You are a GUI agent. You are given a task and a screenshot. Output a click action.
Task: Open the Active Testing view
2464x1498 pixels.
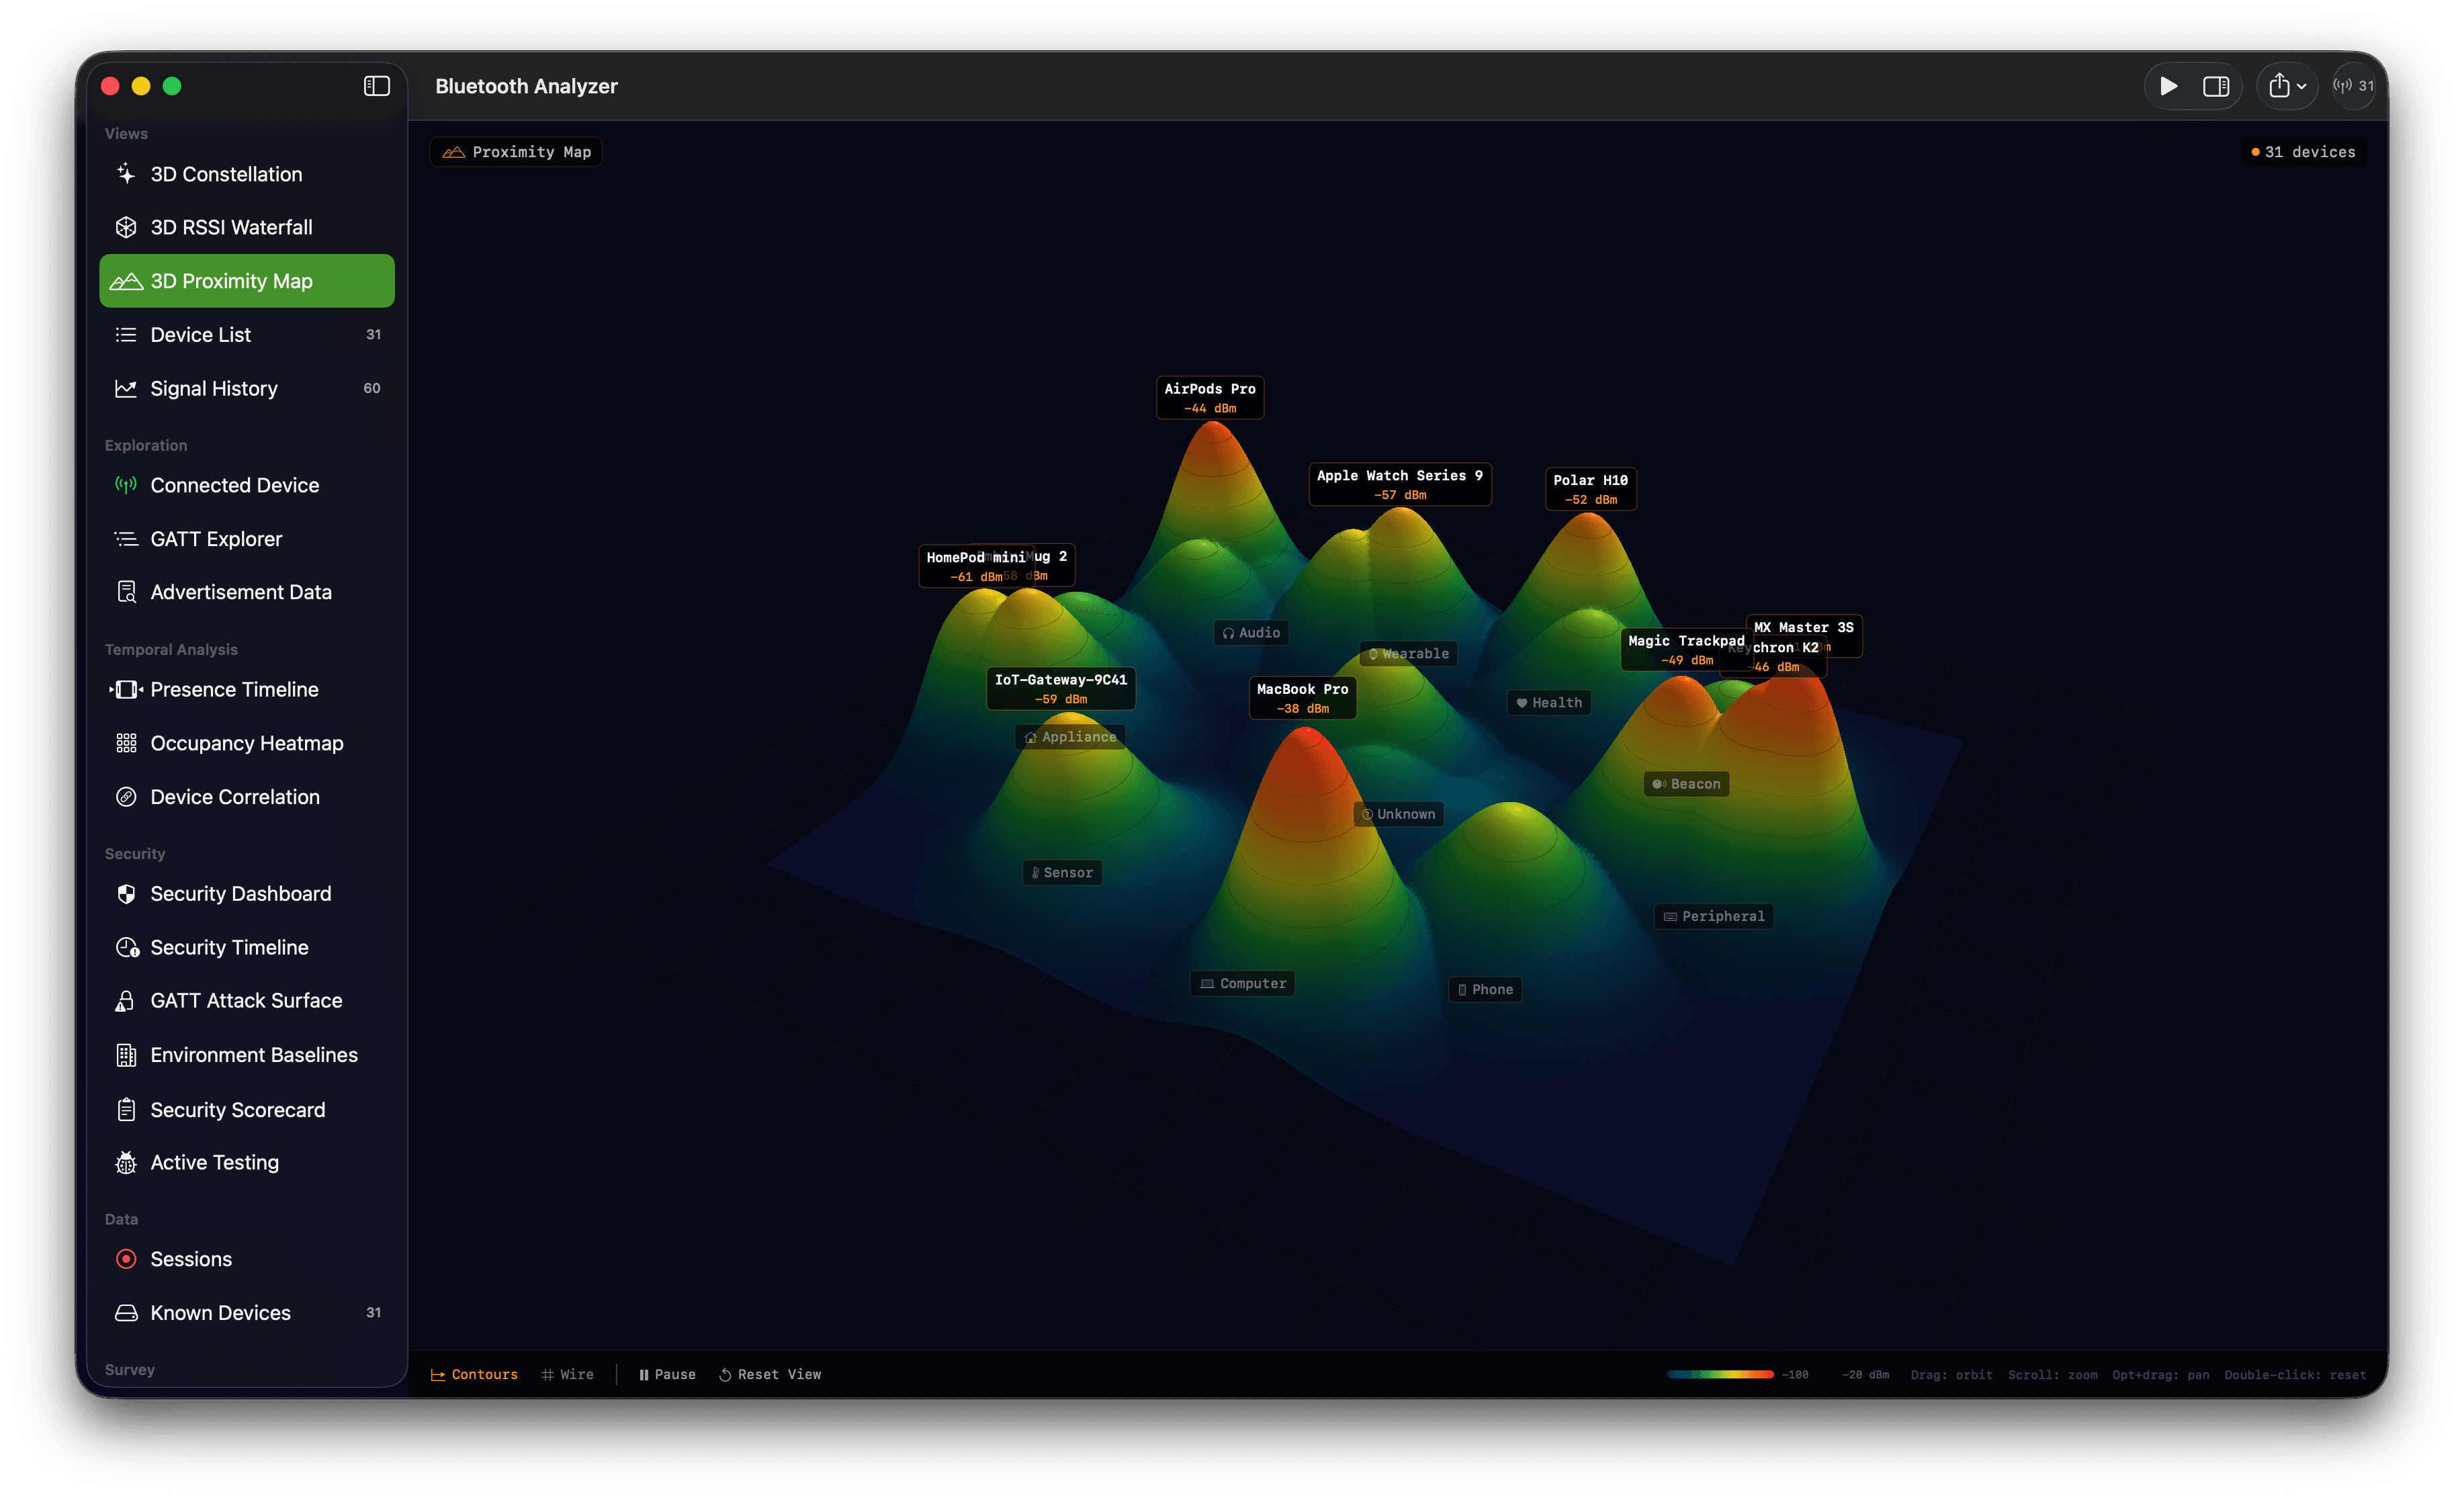[x=246, y=1162]
